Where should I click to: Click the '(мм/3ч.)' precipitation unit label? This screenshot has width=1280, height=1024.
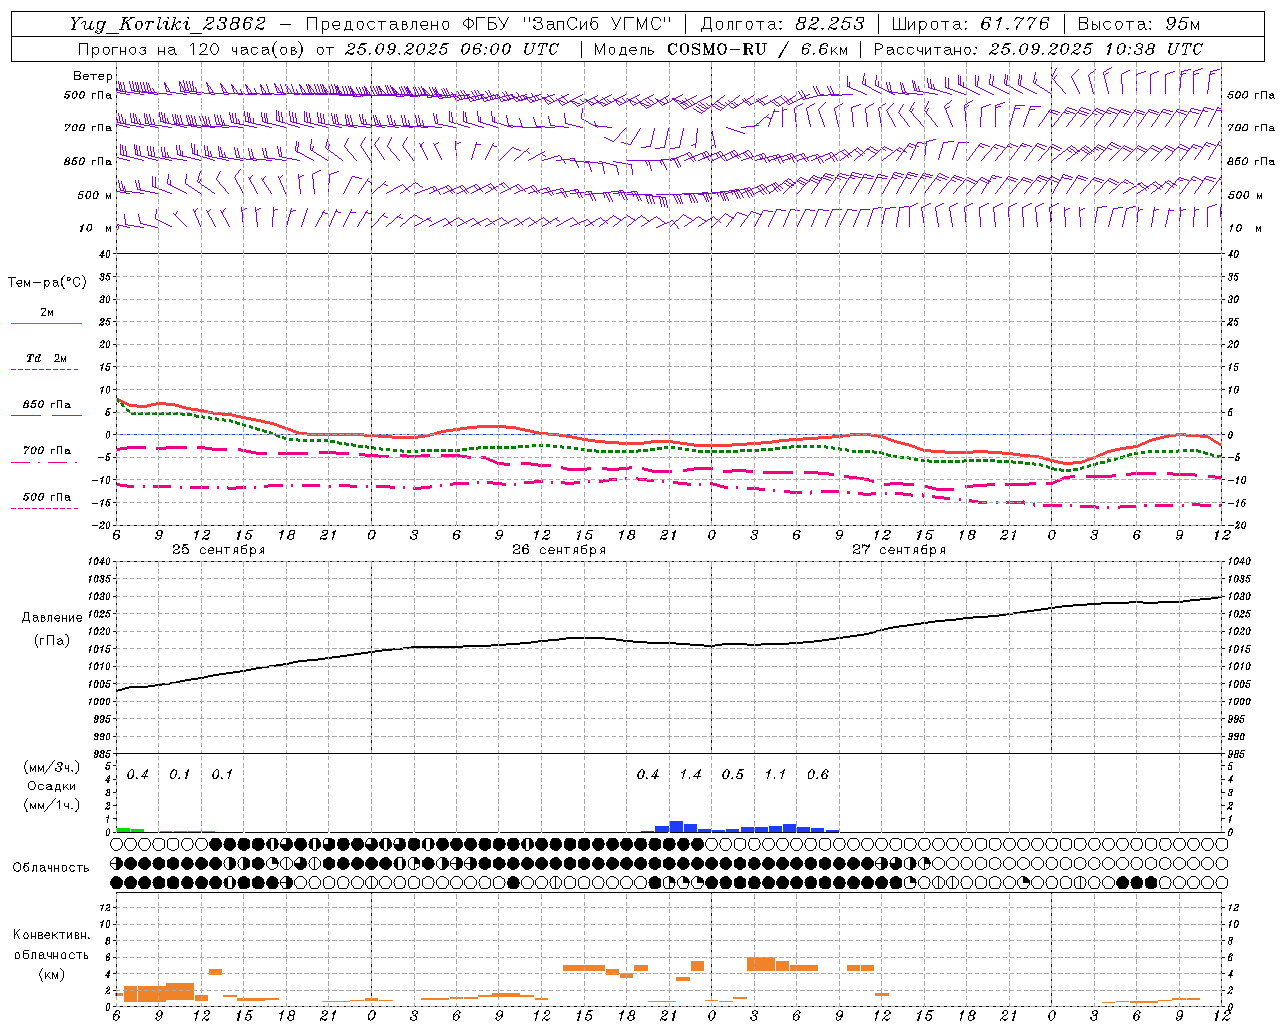pyautogui.click(x=52, y=767)
